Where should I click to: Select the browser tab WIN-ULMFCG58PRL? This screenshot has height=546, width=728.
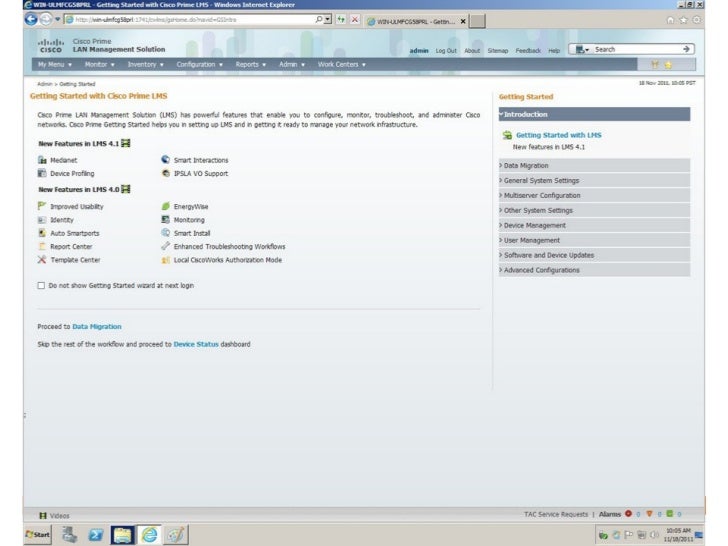416,21
